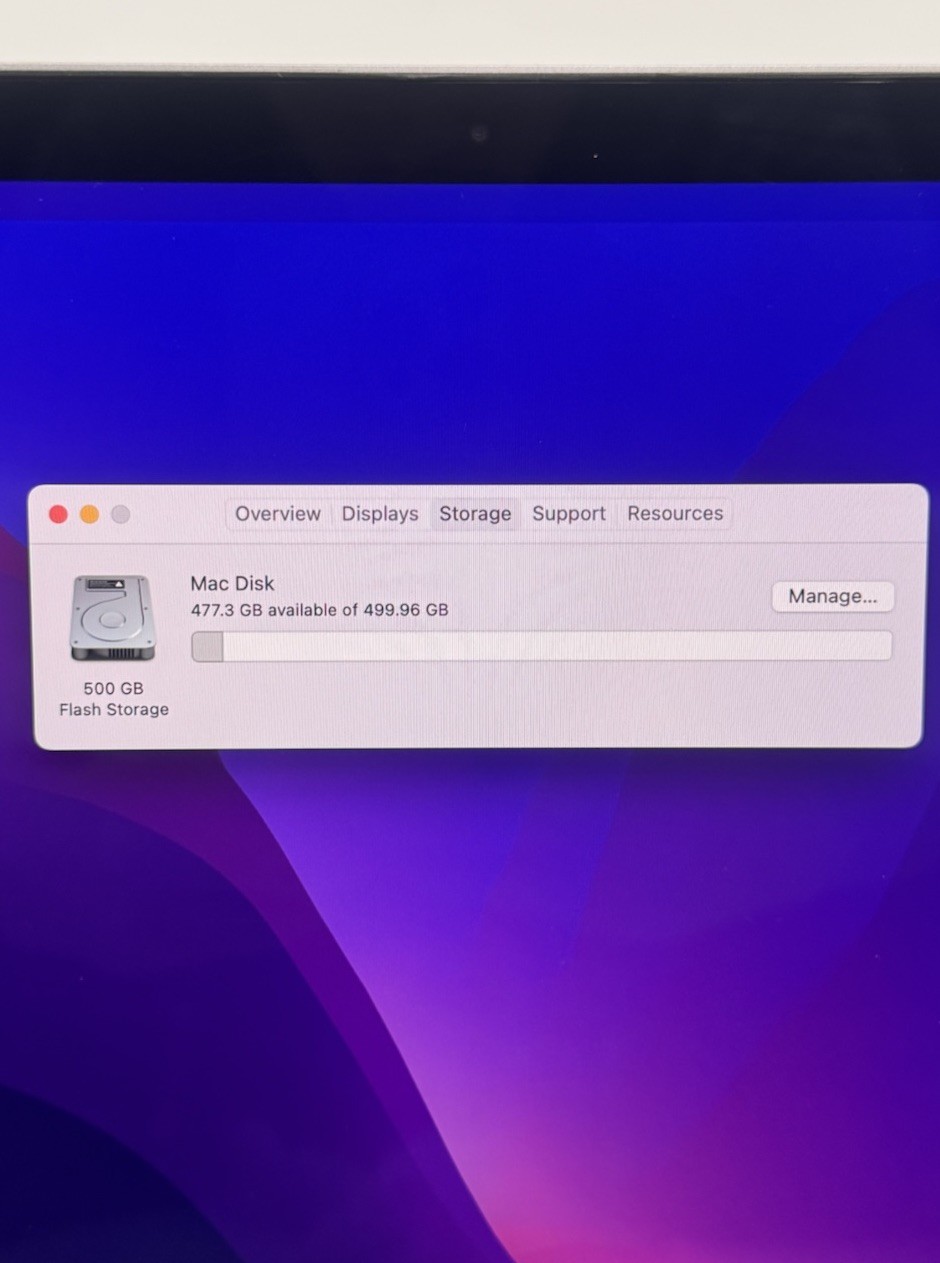Click the storage usage bar

(541, 646)
